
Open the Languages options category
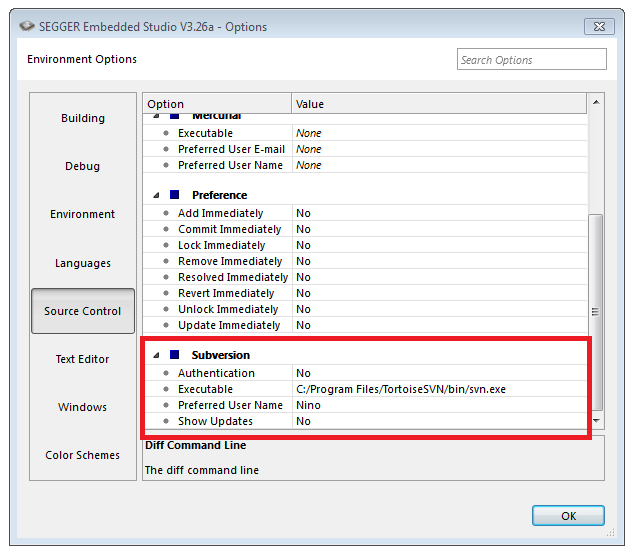tap(83, 263)
